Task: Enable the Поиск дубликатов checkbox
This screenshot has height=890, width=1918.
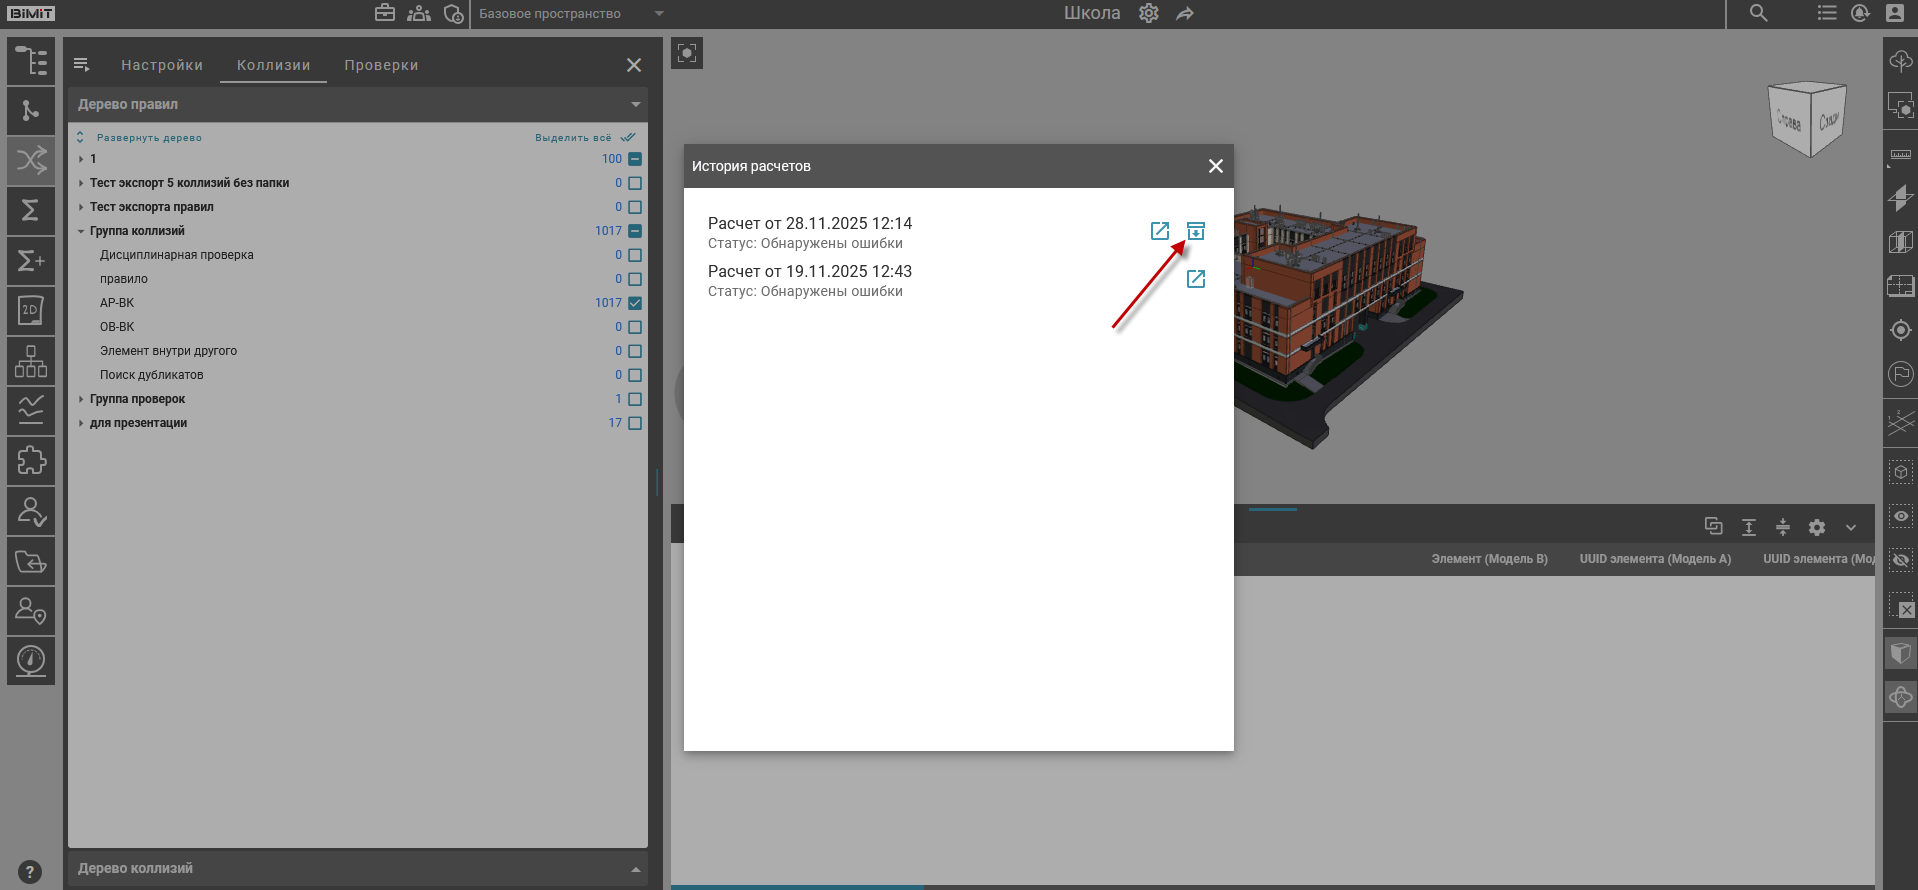Action: pos(635,375)
